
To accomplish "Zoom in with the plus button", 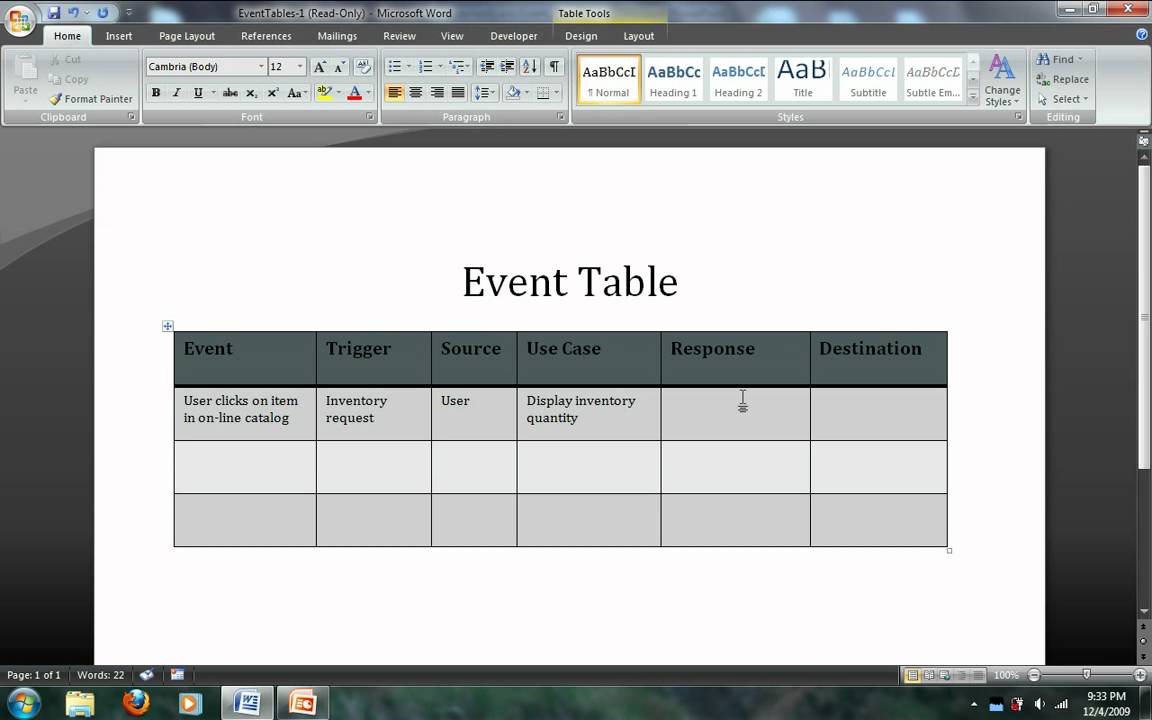I will coord(1140,675).
